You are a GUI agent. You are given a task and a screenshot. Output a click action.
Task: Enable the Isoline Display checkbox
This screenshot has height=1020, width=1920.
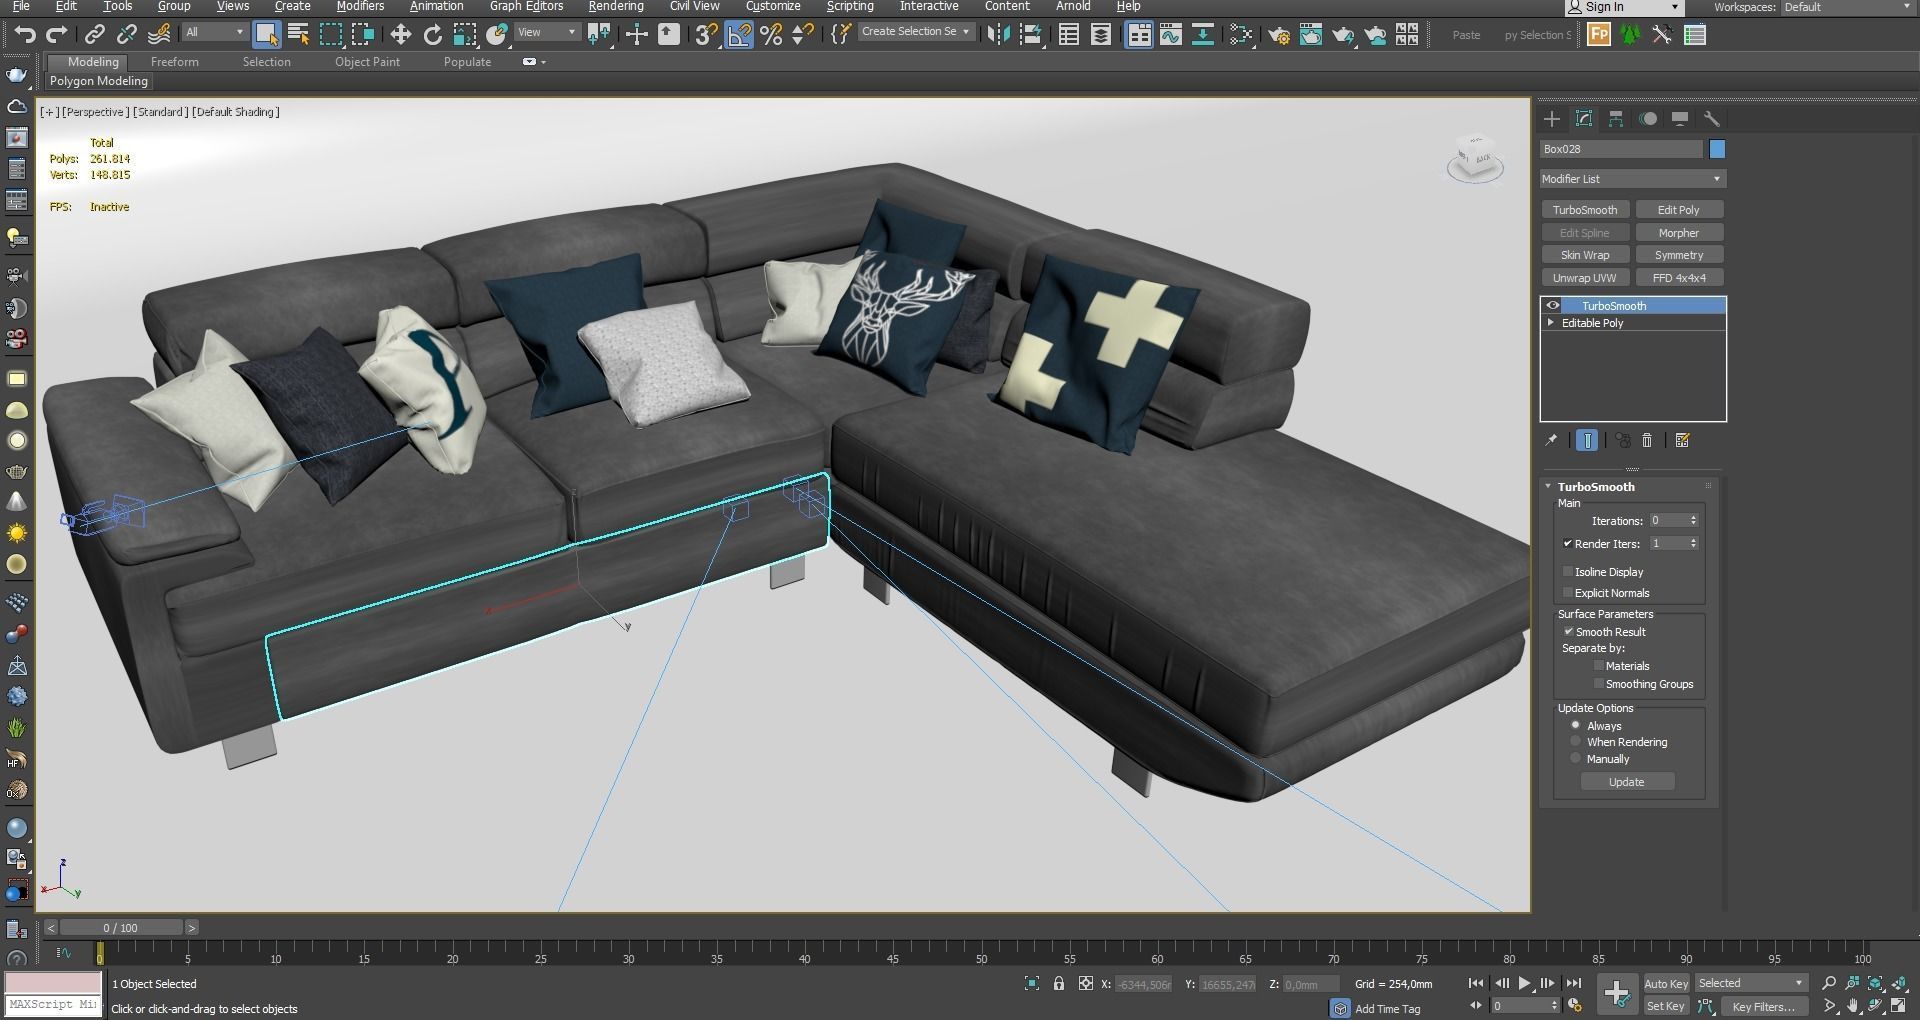tap(1568, 571)
